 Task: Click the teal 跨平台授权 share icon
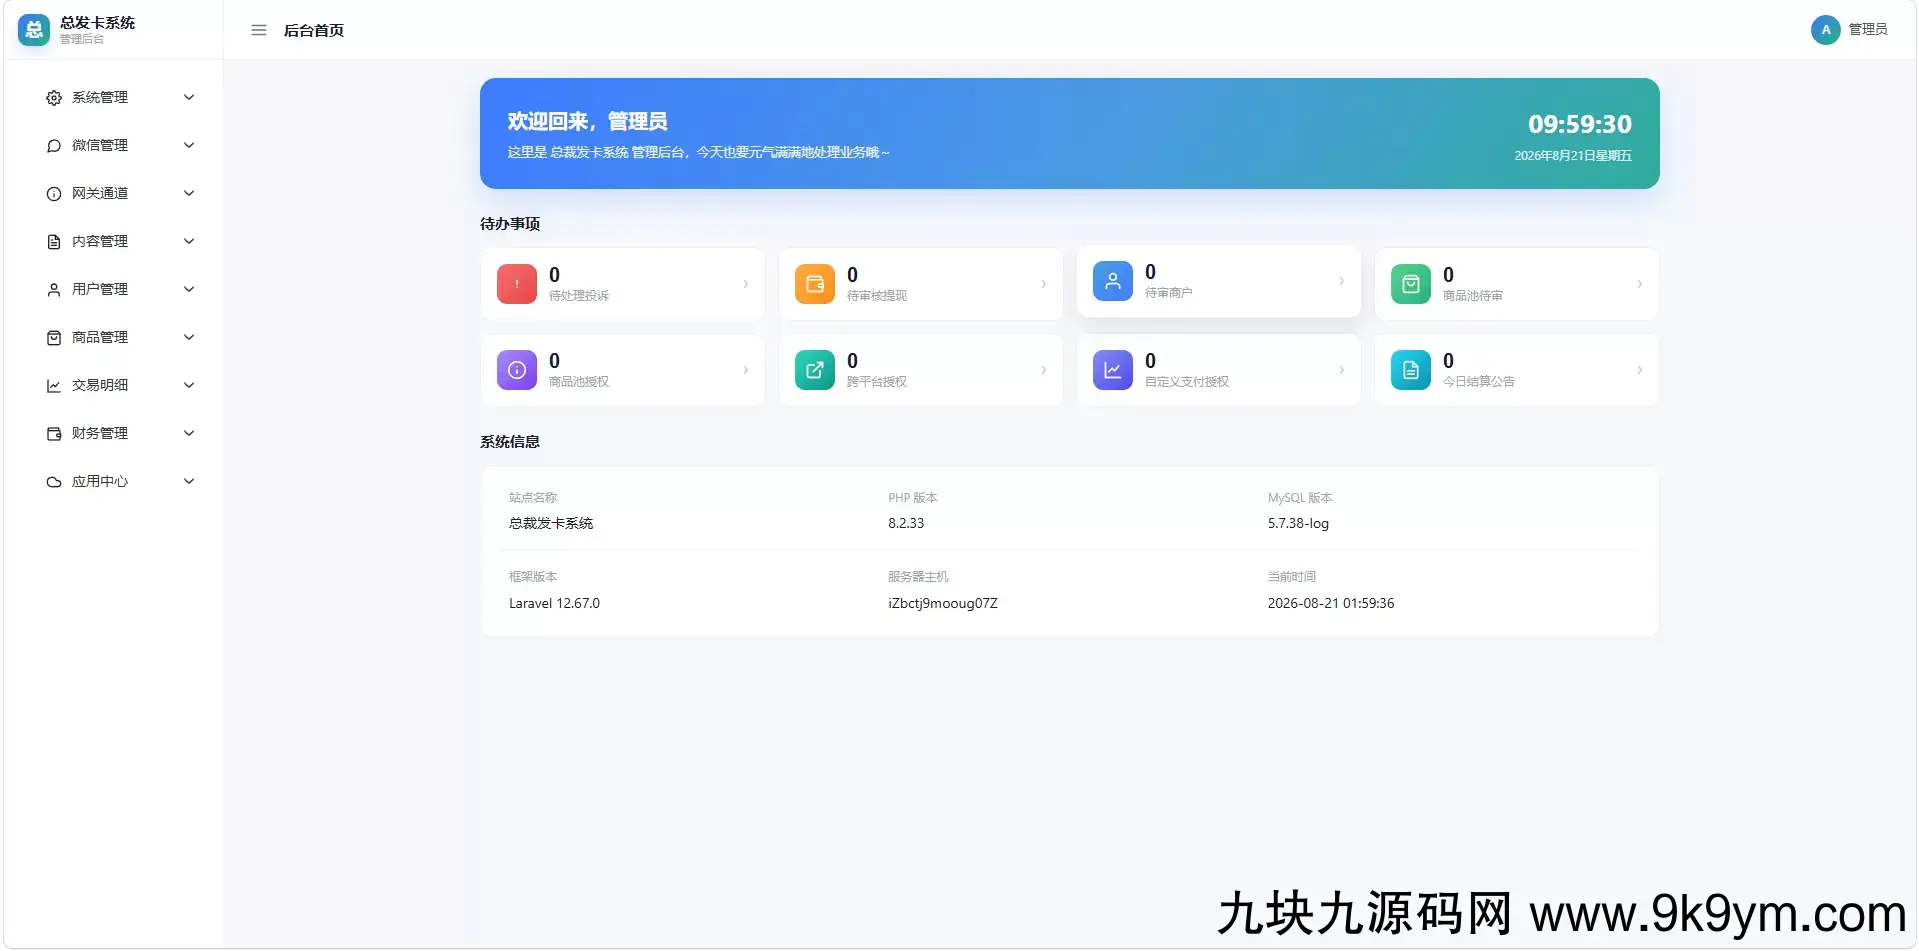point(815,370)
